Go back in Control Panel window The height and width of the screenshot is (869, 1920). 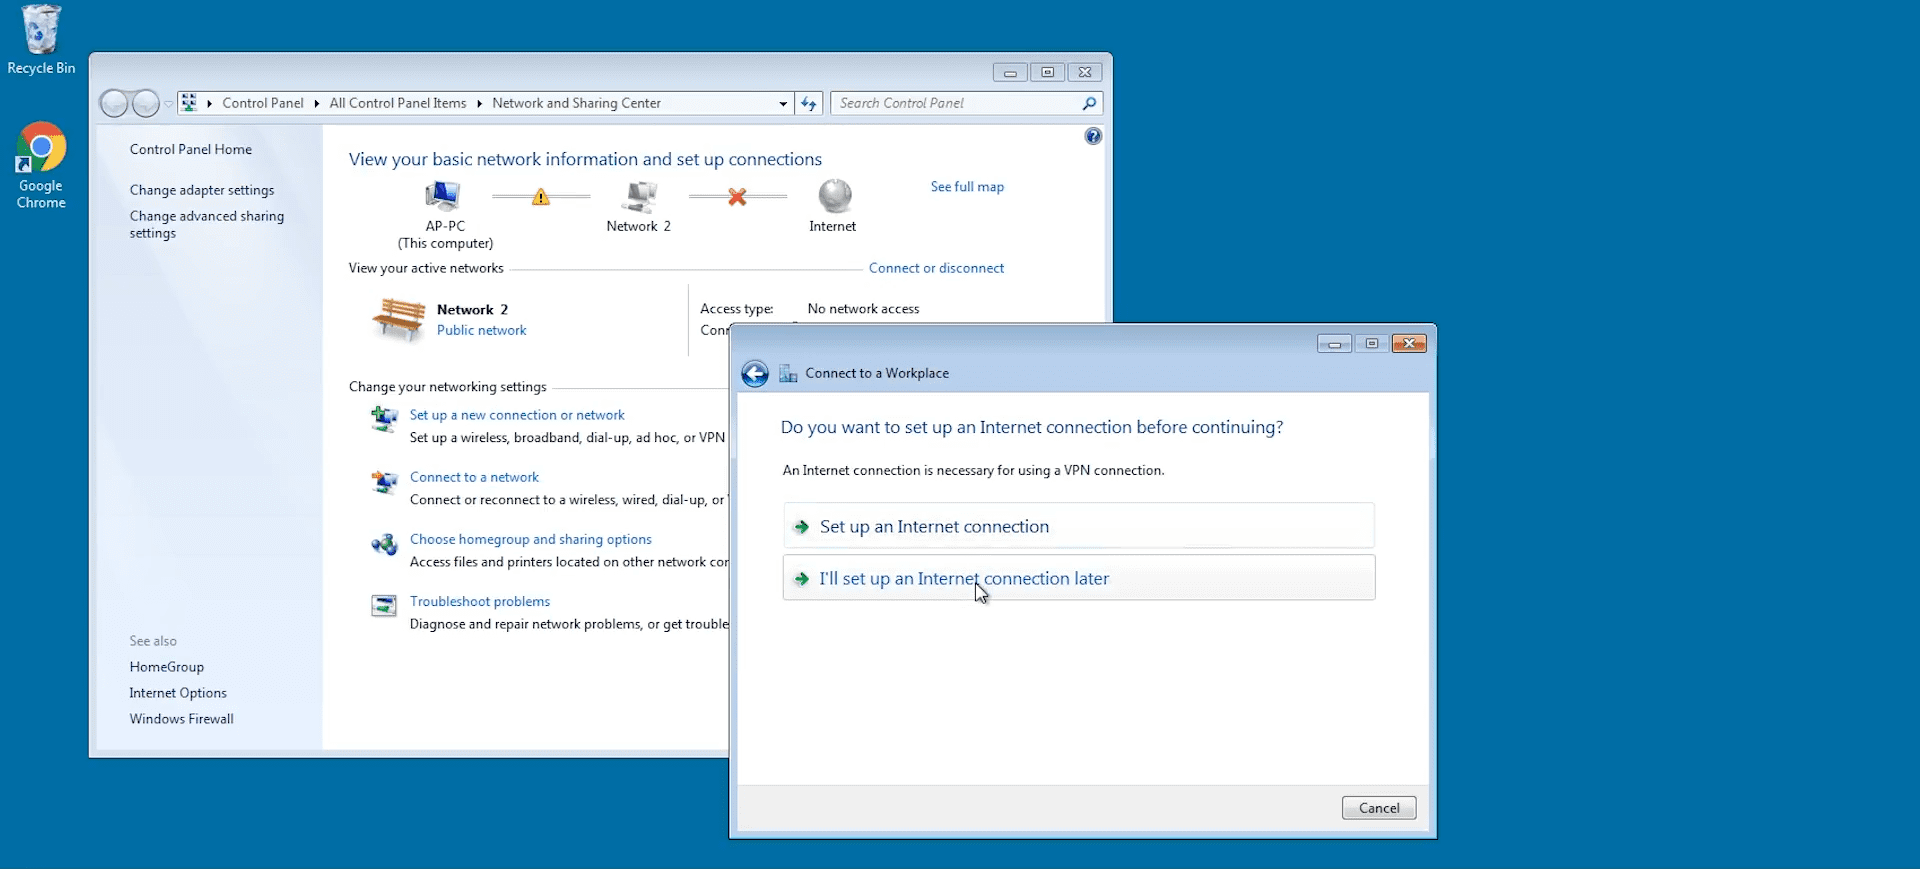pos(114,103)
